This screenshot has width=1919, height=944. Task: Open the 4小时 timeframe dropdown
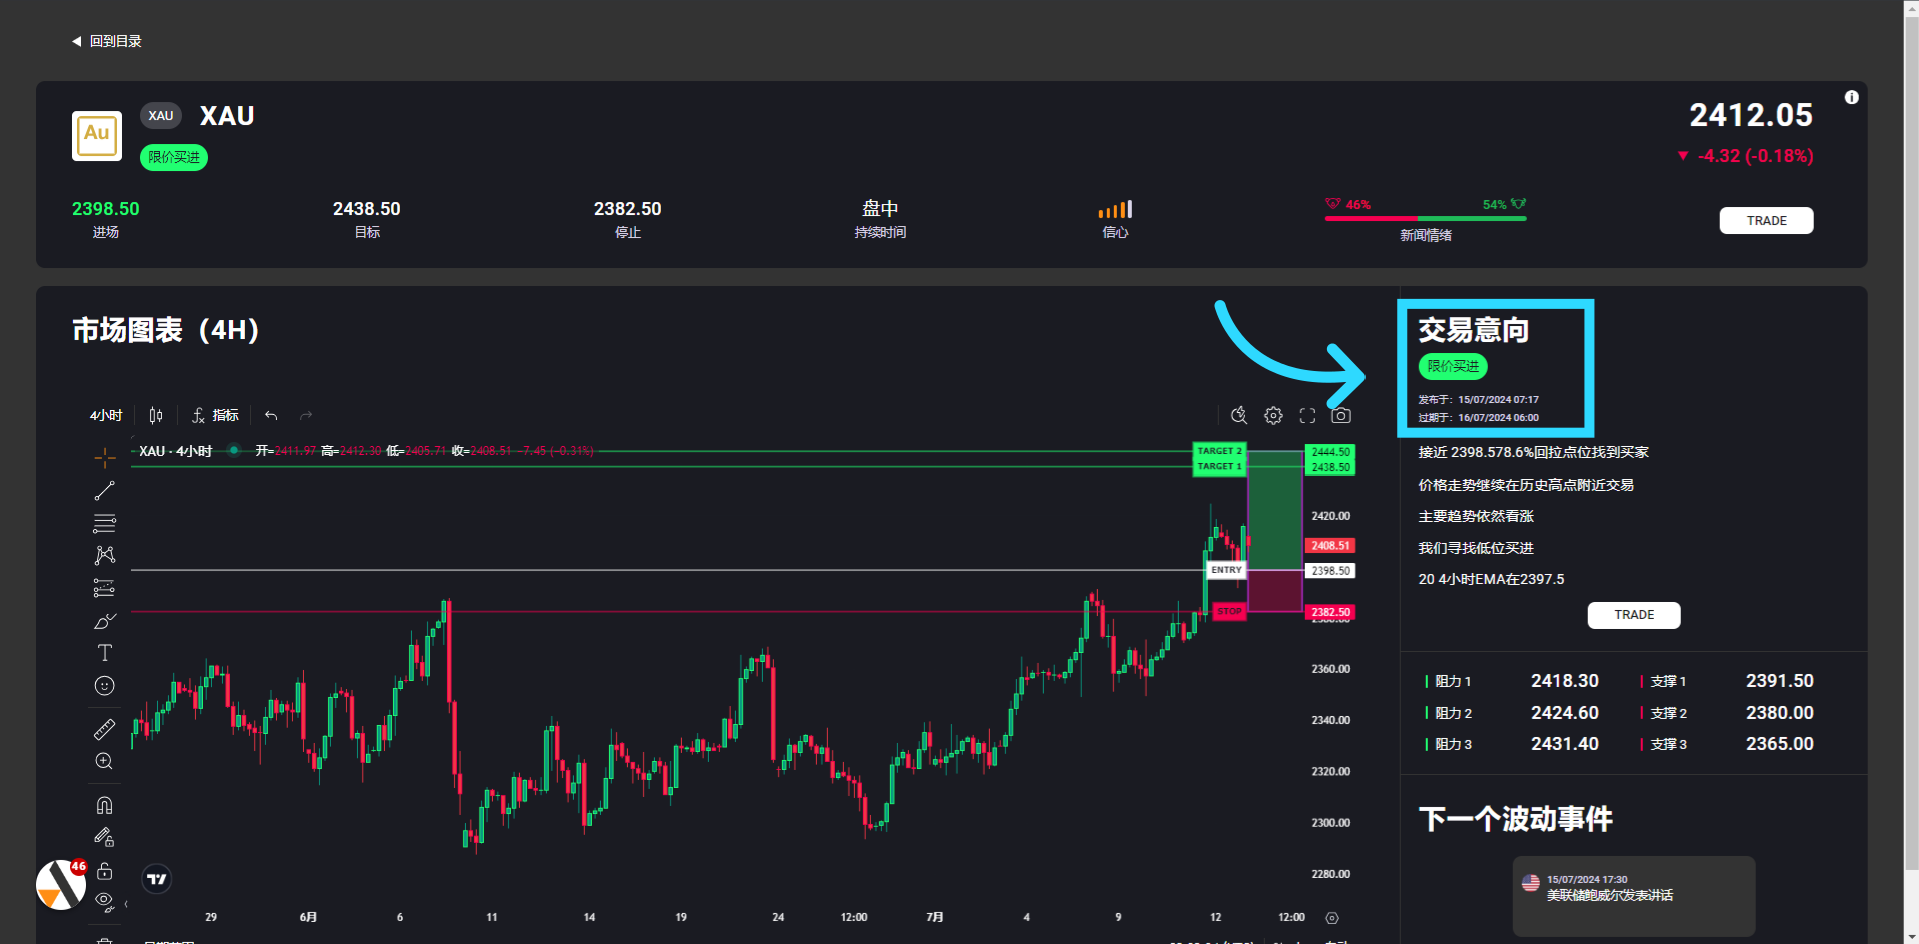[106, 416]
